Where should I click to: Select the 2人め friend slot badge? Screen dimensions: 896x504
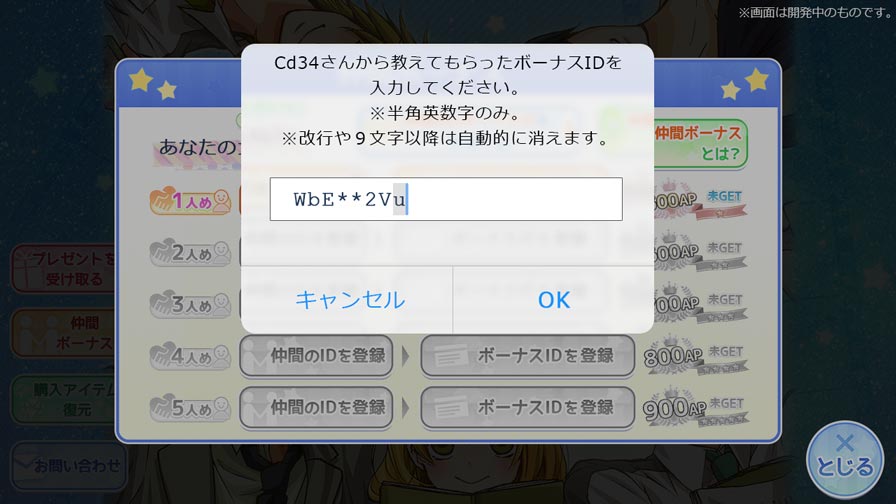190,253
